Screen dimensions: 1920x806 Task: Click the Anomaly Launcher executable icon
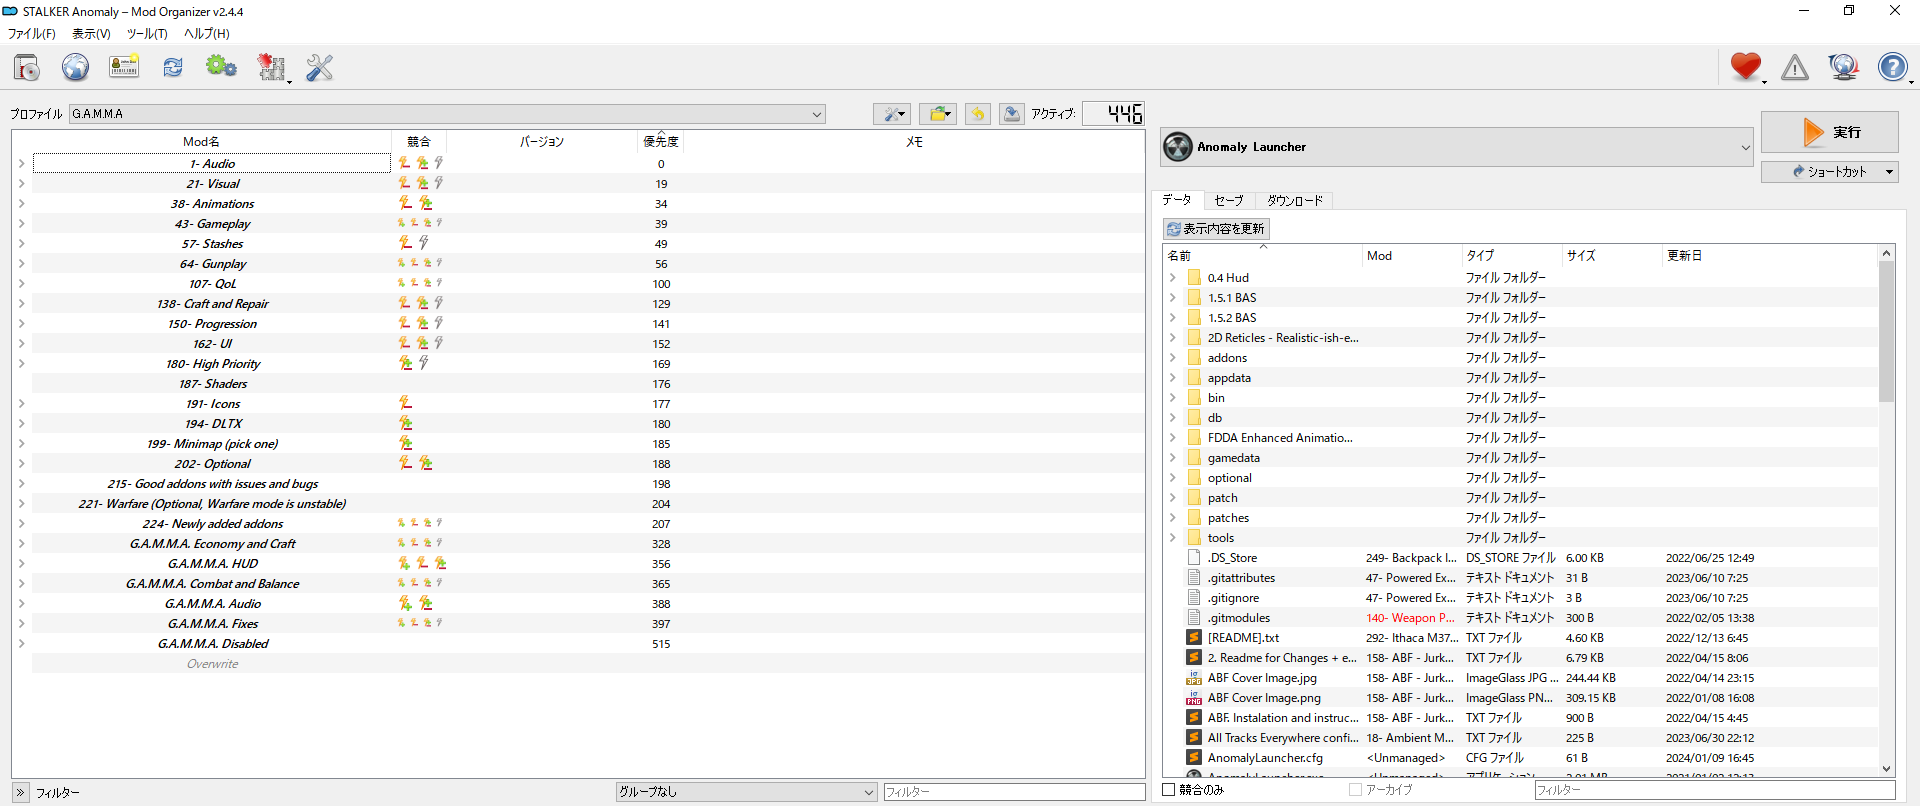click(x=1179, y=147)
